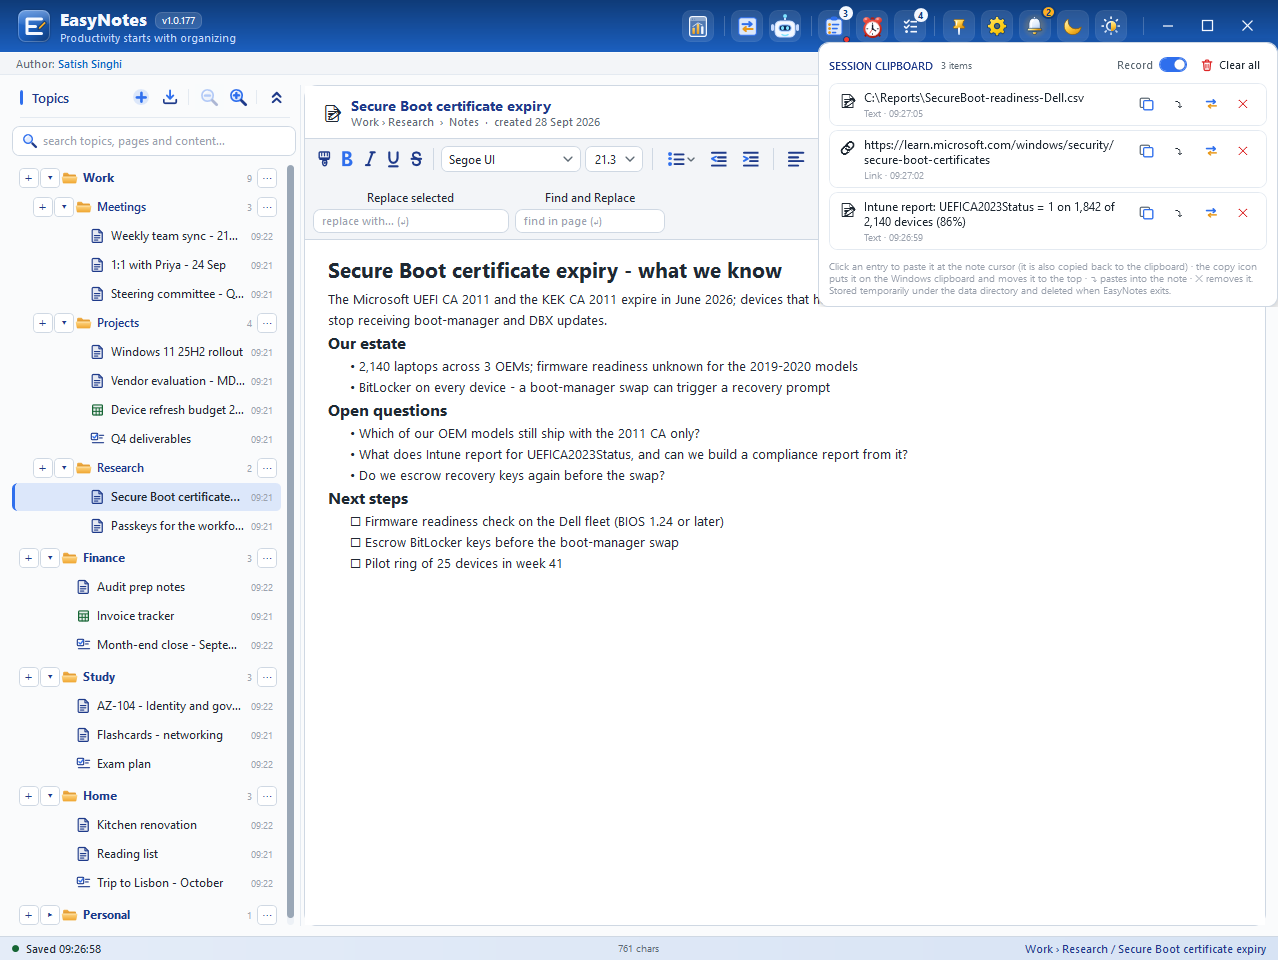
Task: Click Clear all in Session Clipboard
Action: point(1231,65)
